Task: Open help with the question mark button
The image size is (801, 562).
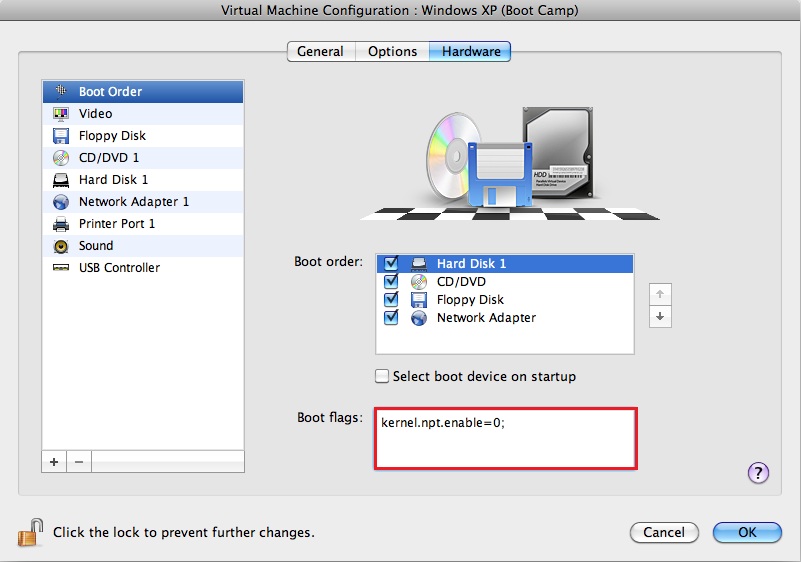Action: point(758,473)
